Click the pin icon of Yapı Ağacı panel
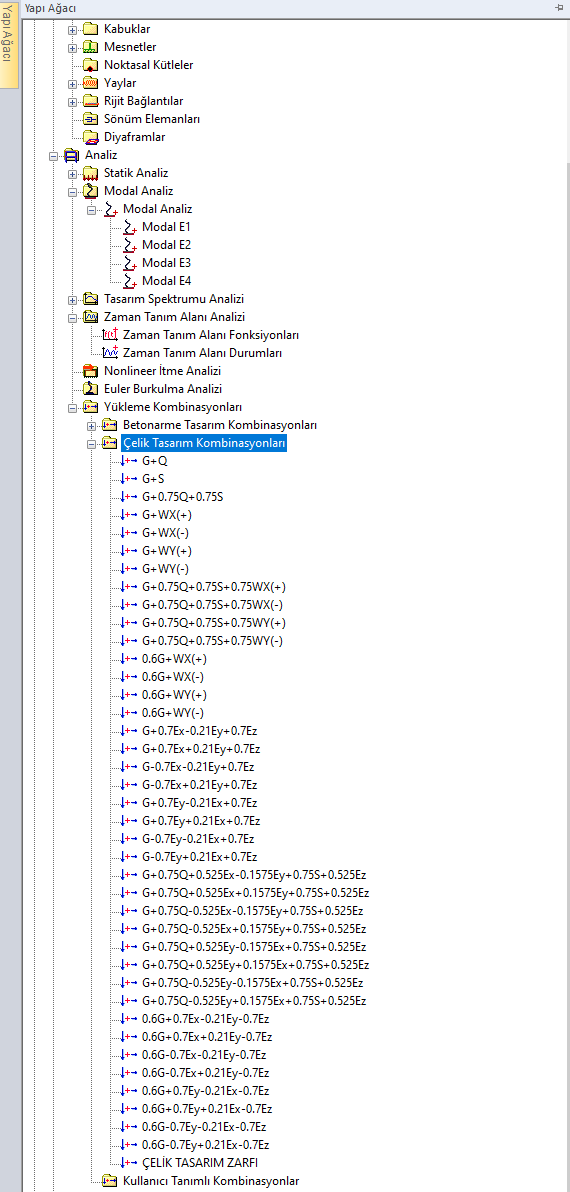Screen dimensions: 570x1192 560,8
